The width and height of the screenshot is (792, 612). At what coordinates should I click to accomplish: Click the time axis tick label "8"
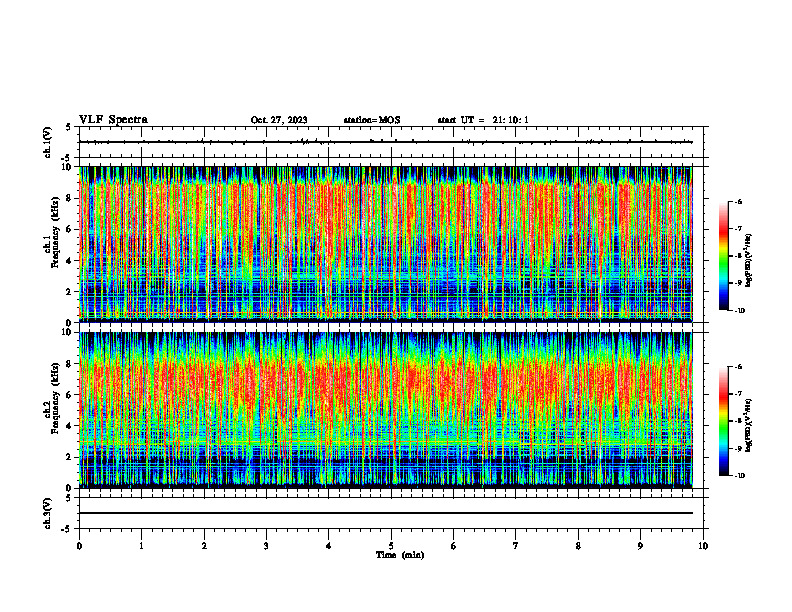pyautogui.click(x=578, y=546)
